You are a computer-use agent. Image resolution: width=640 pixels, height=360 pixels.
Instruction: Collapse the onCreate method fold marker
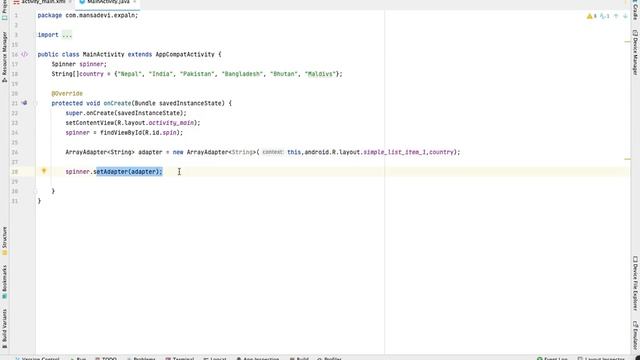[x=36, y=103]
